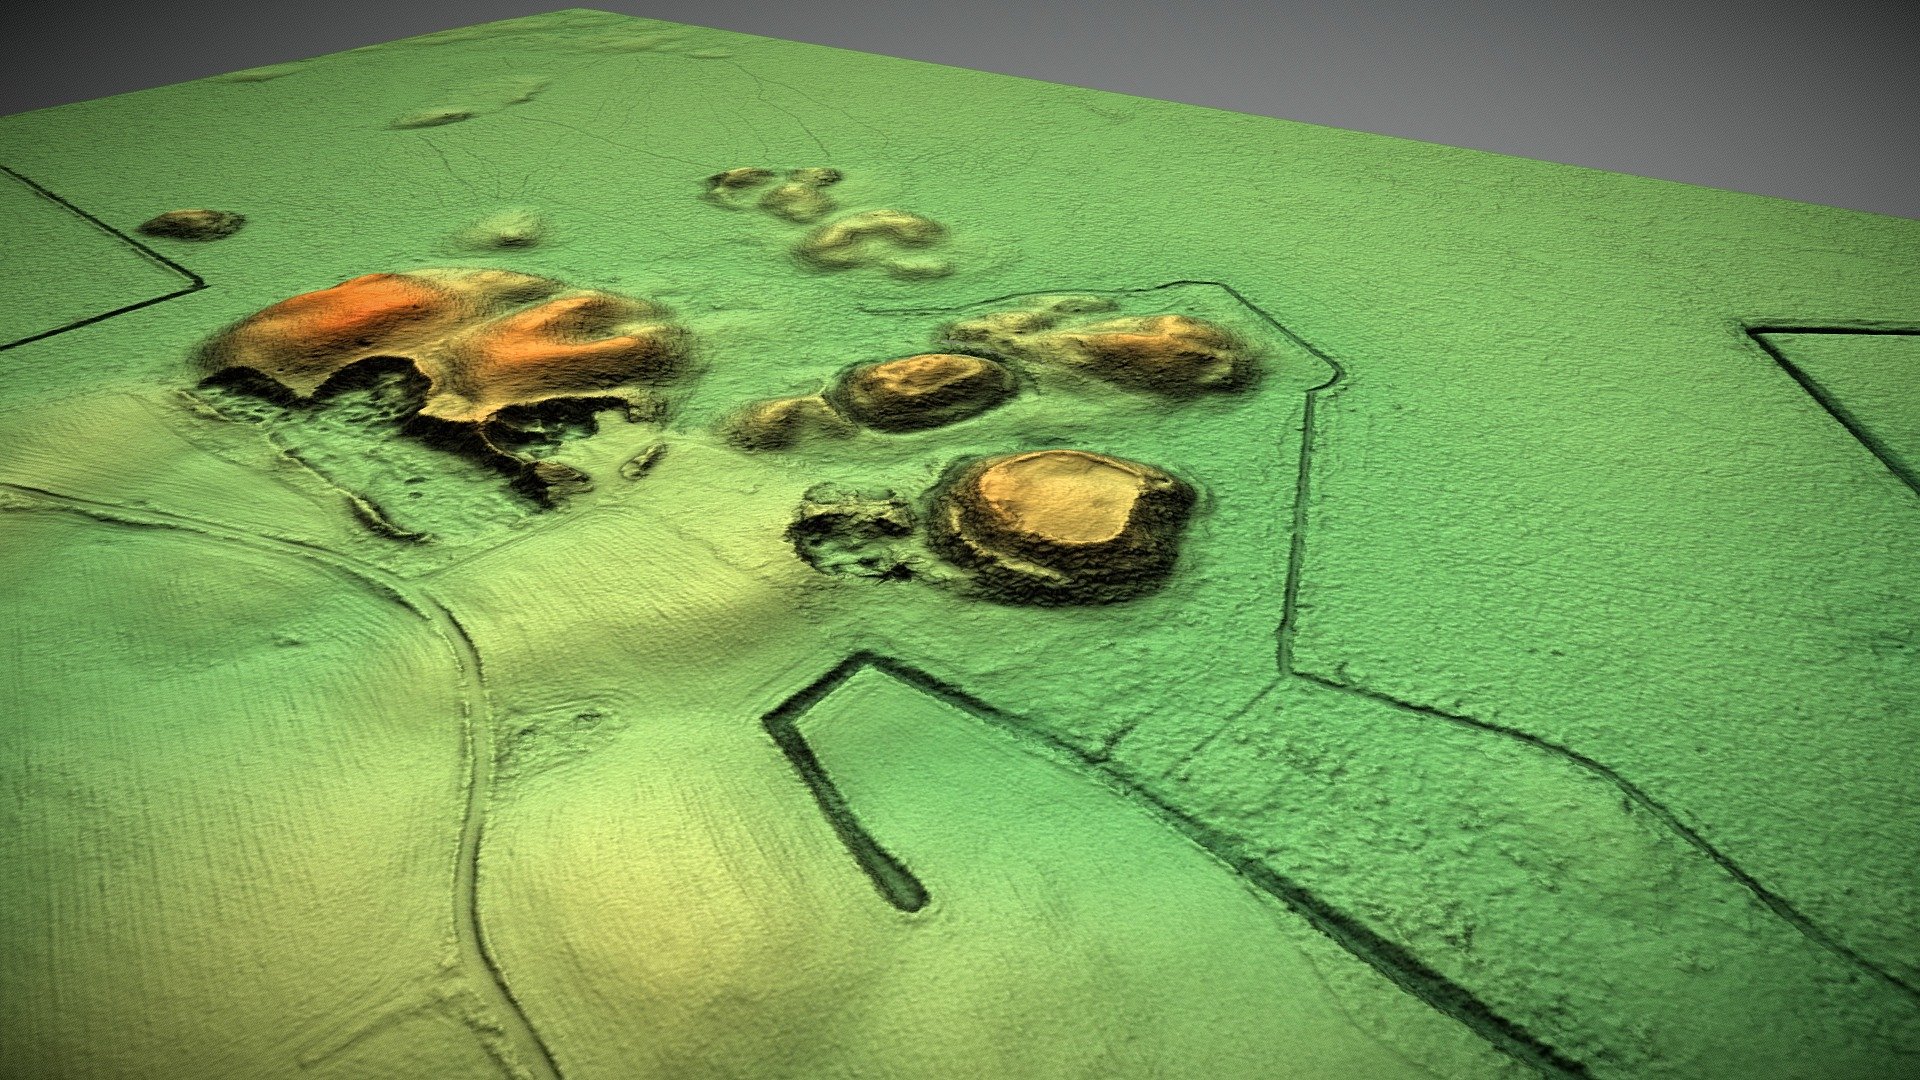Select the rough pit beside the circular mound

(x=853, y=530)
